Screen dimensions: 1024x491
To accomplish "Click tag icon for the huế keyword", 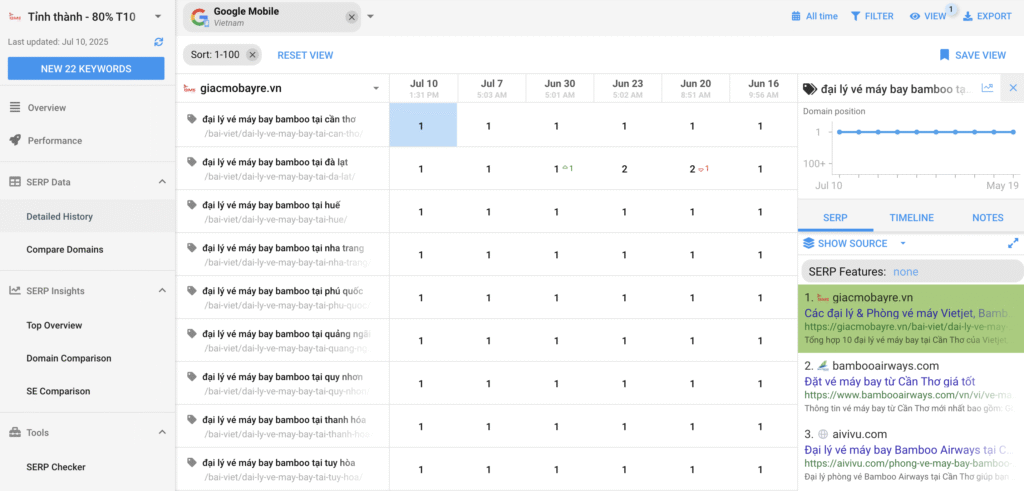I will pos(191,204).
